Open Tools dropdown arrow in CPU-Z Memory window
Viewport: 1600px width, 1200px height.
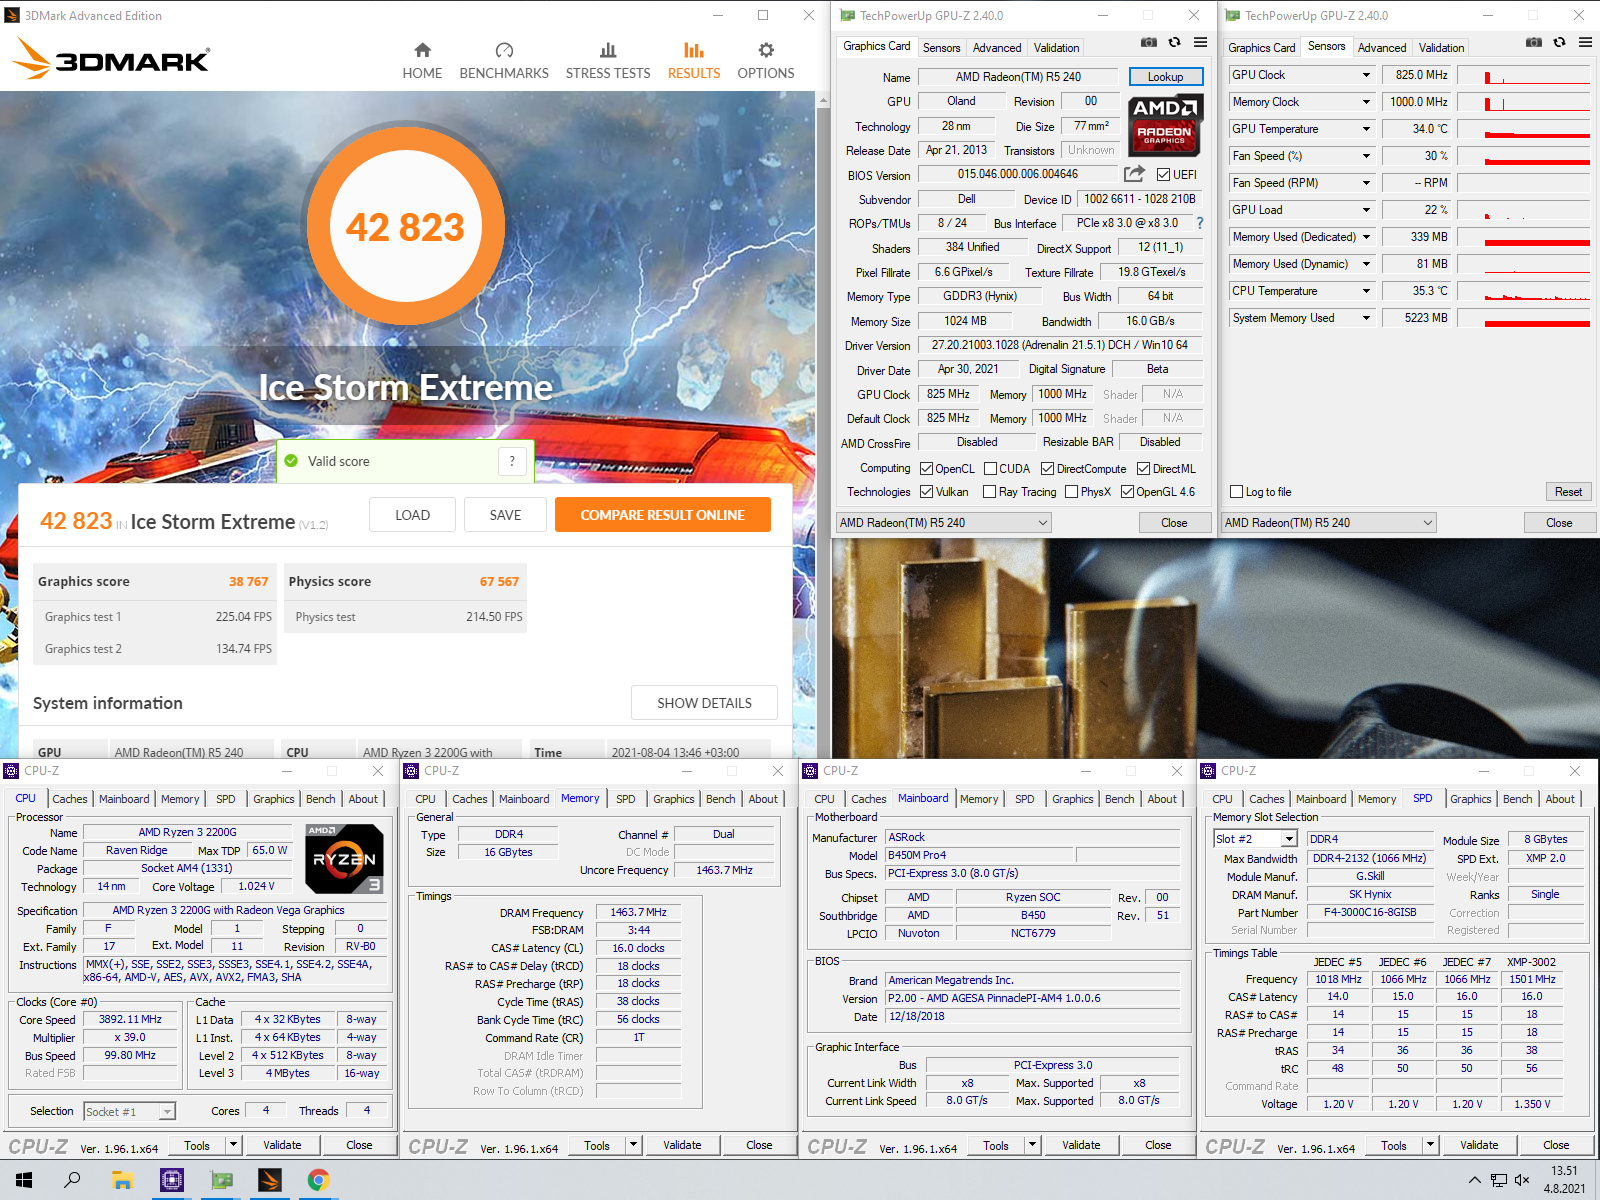pyautogui.click(x=632, y=1145)
